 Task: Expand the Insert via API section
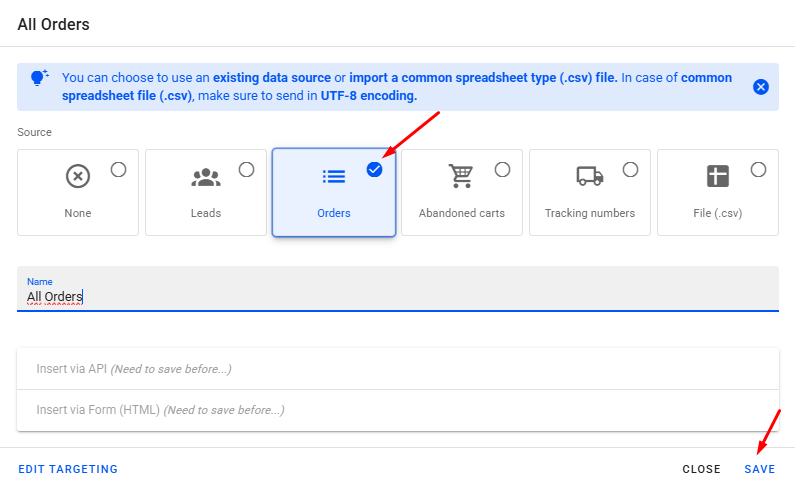pos(397,369)
